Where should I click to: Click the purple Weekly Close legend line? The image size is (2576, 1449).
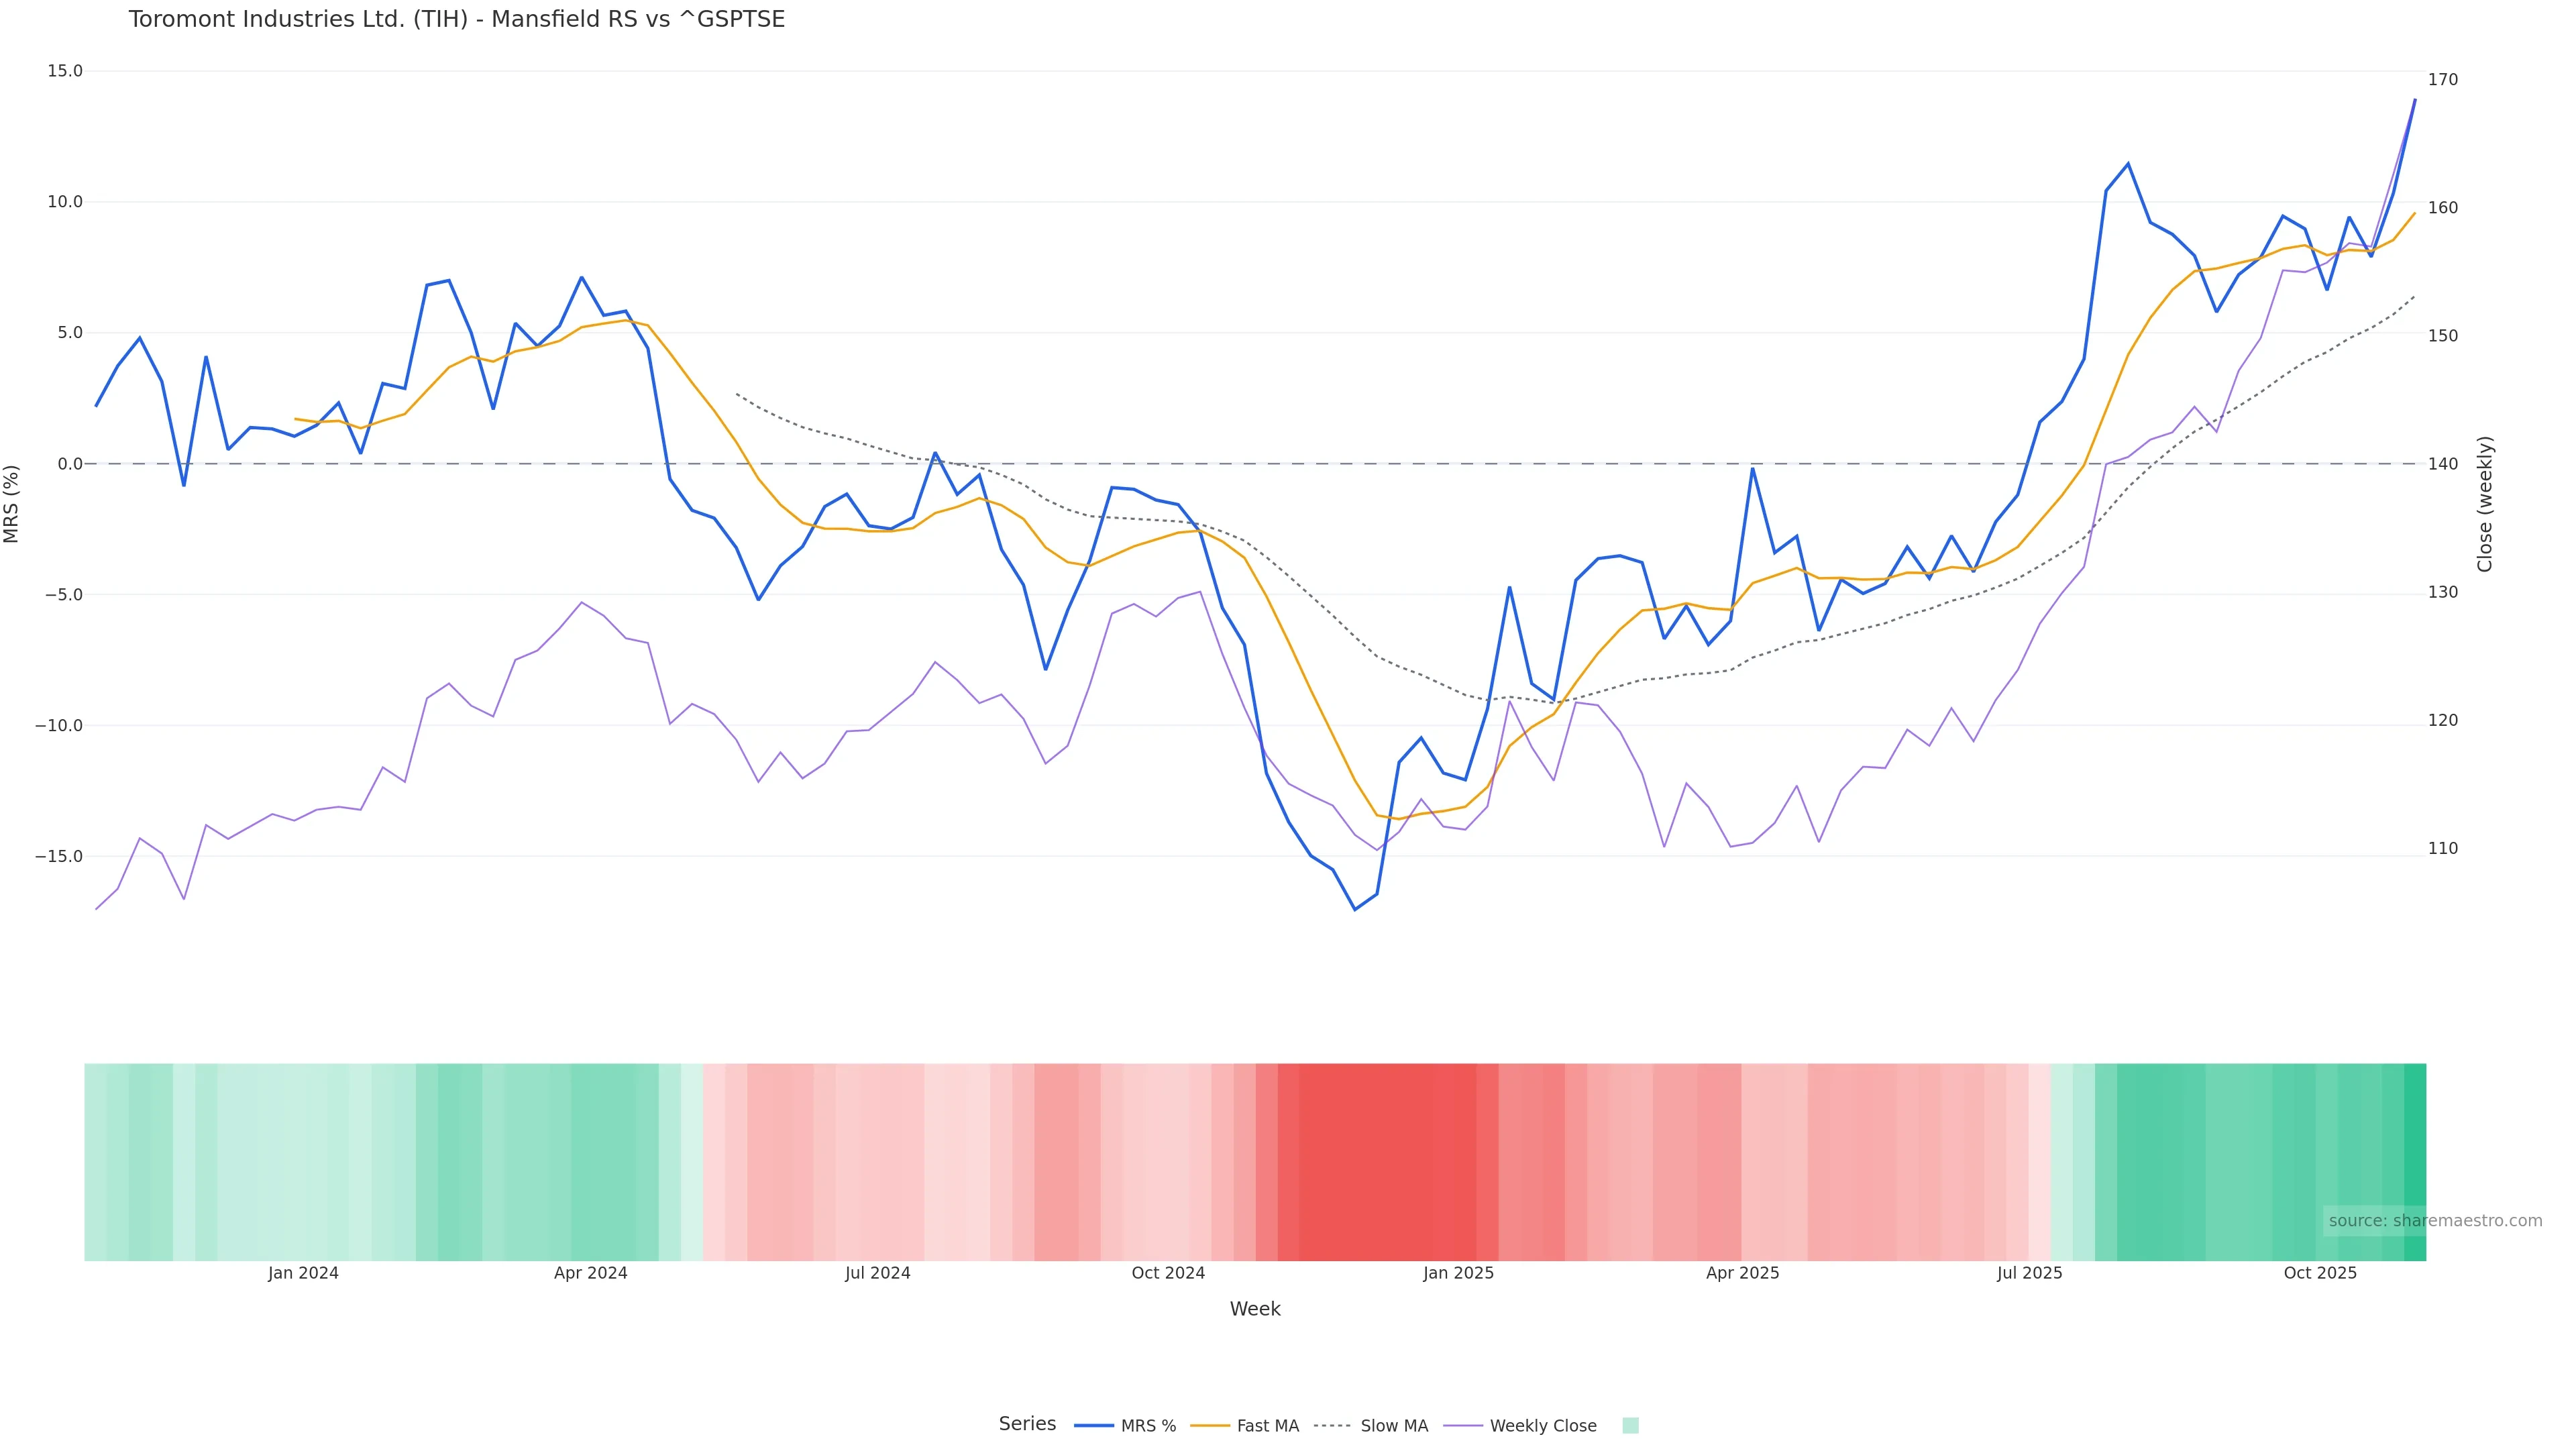pos(1463,1426)
